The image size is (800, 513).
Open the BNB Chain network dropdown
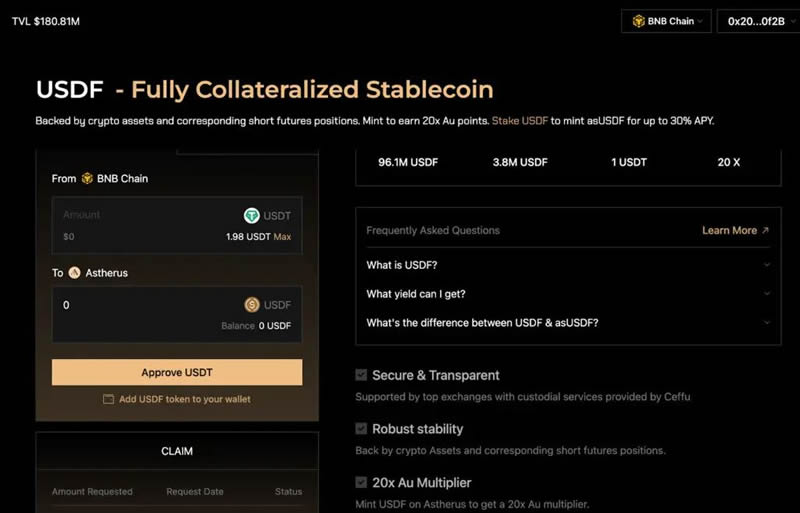pos(665,21)
